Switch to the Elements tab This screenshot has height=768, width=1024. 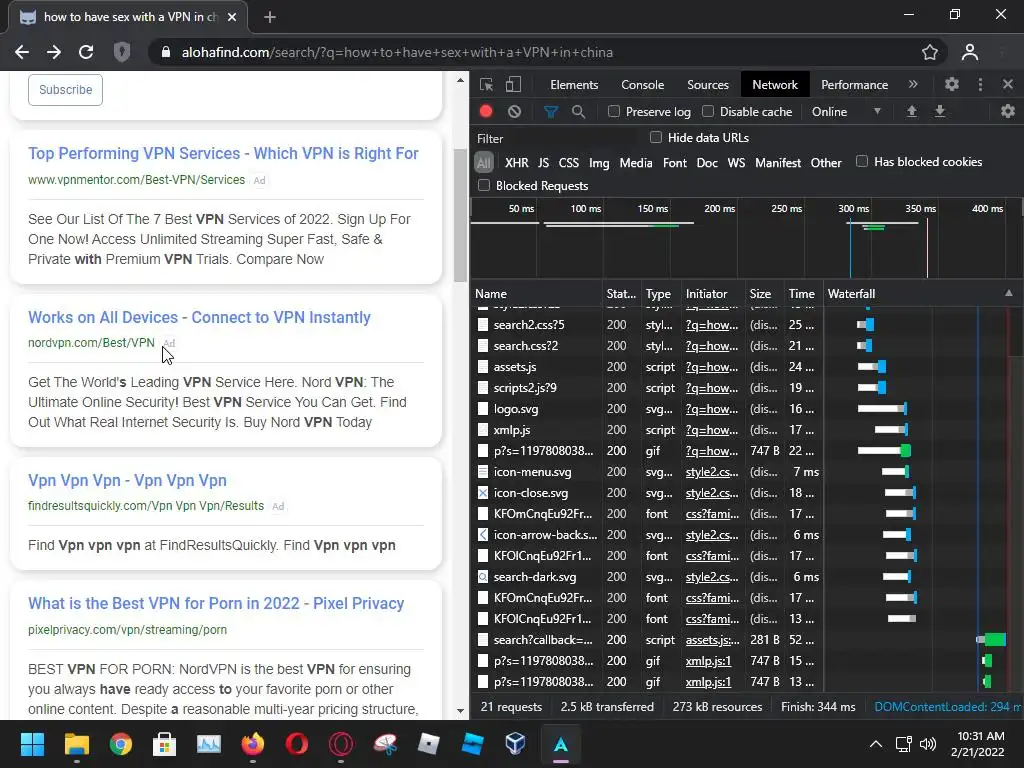point(574,85)
